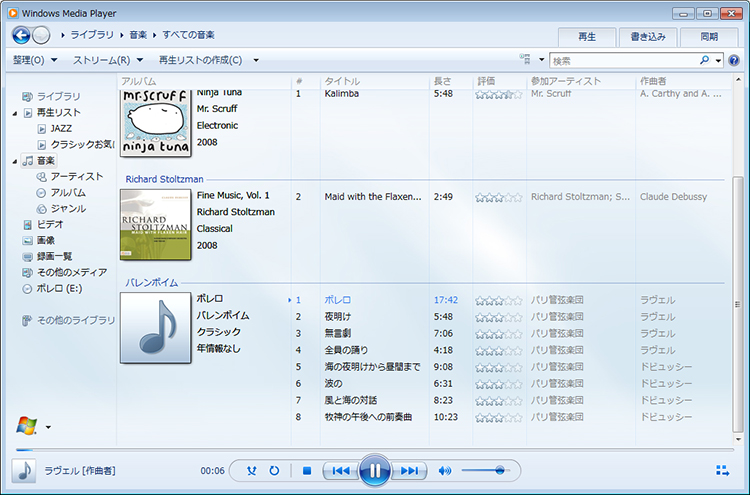Click the Richard Stoltzman artist group heading
This screenshot has width=750, height=495.
[164, 179]
